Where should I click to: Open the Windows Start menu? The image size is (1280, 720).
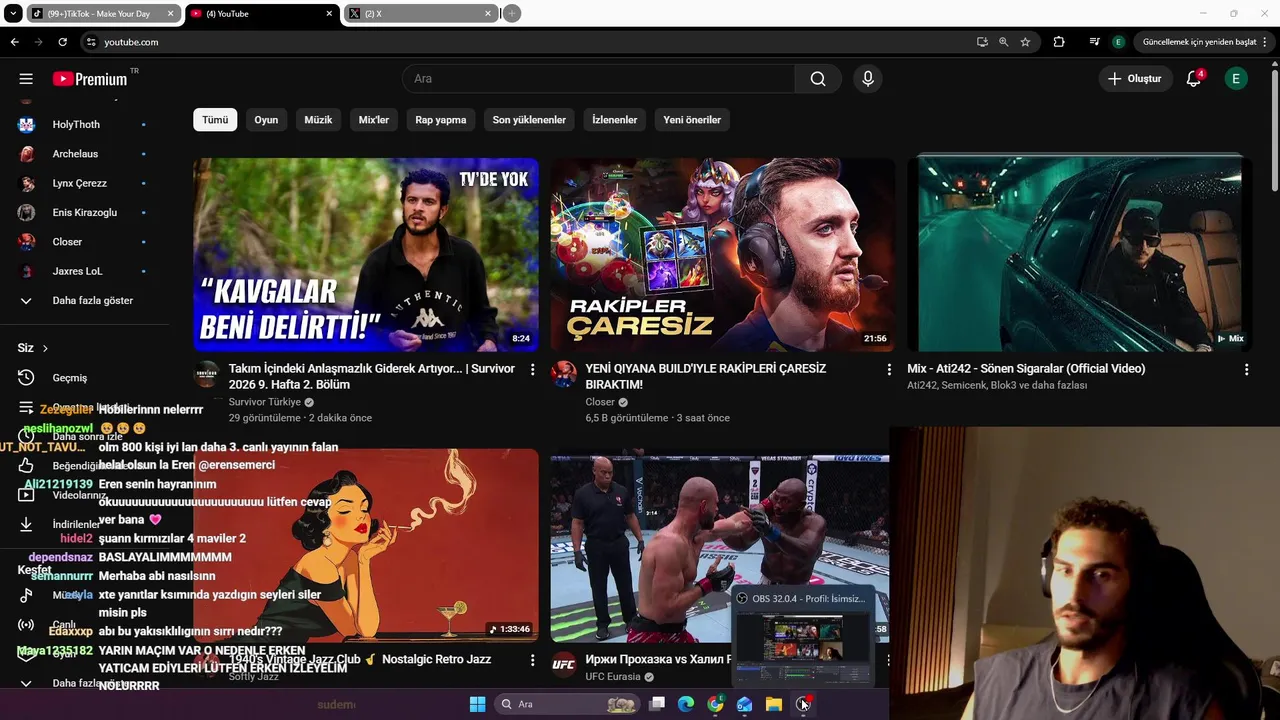coord(477,704)
